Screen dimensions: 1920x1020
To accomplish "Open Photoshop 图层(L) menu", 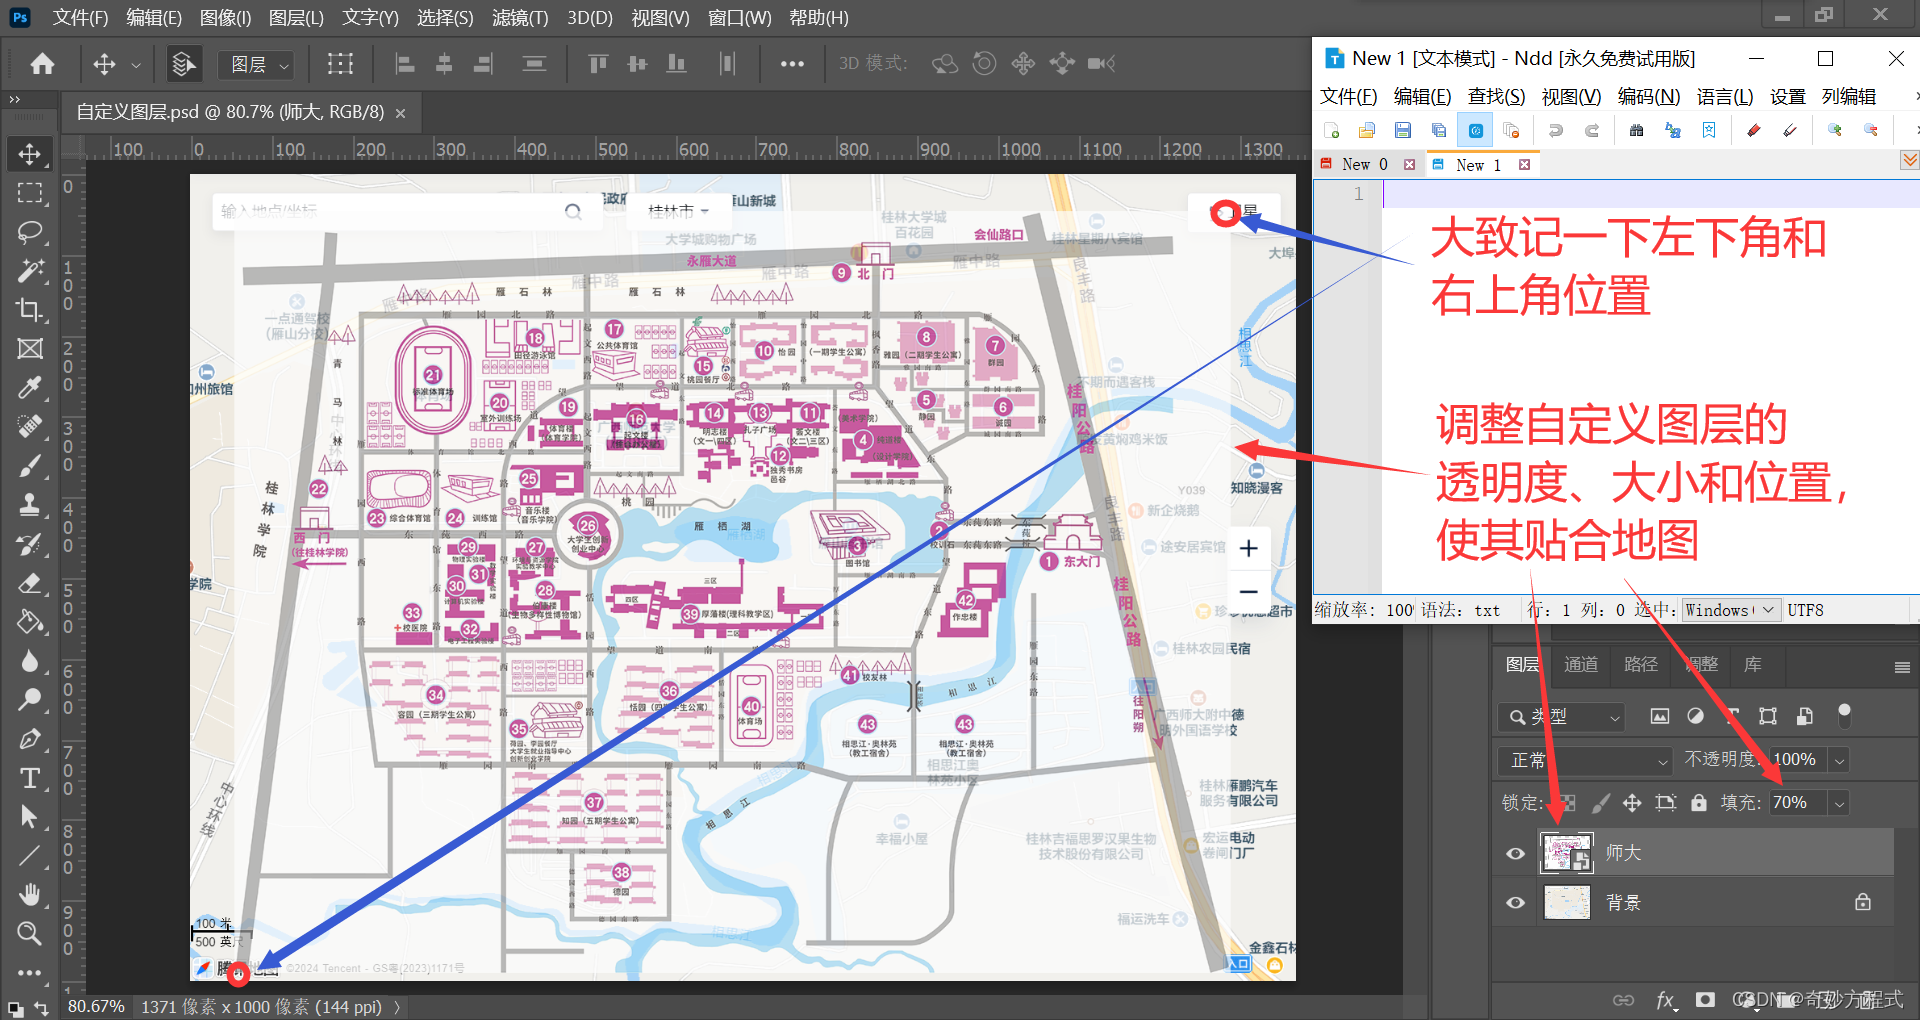I will pos(296,18).
